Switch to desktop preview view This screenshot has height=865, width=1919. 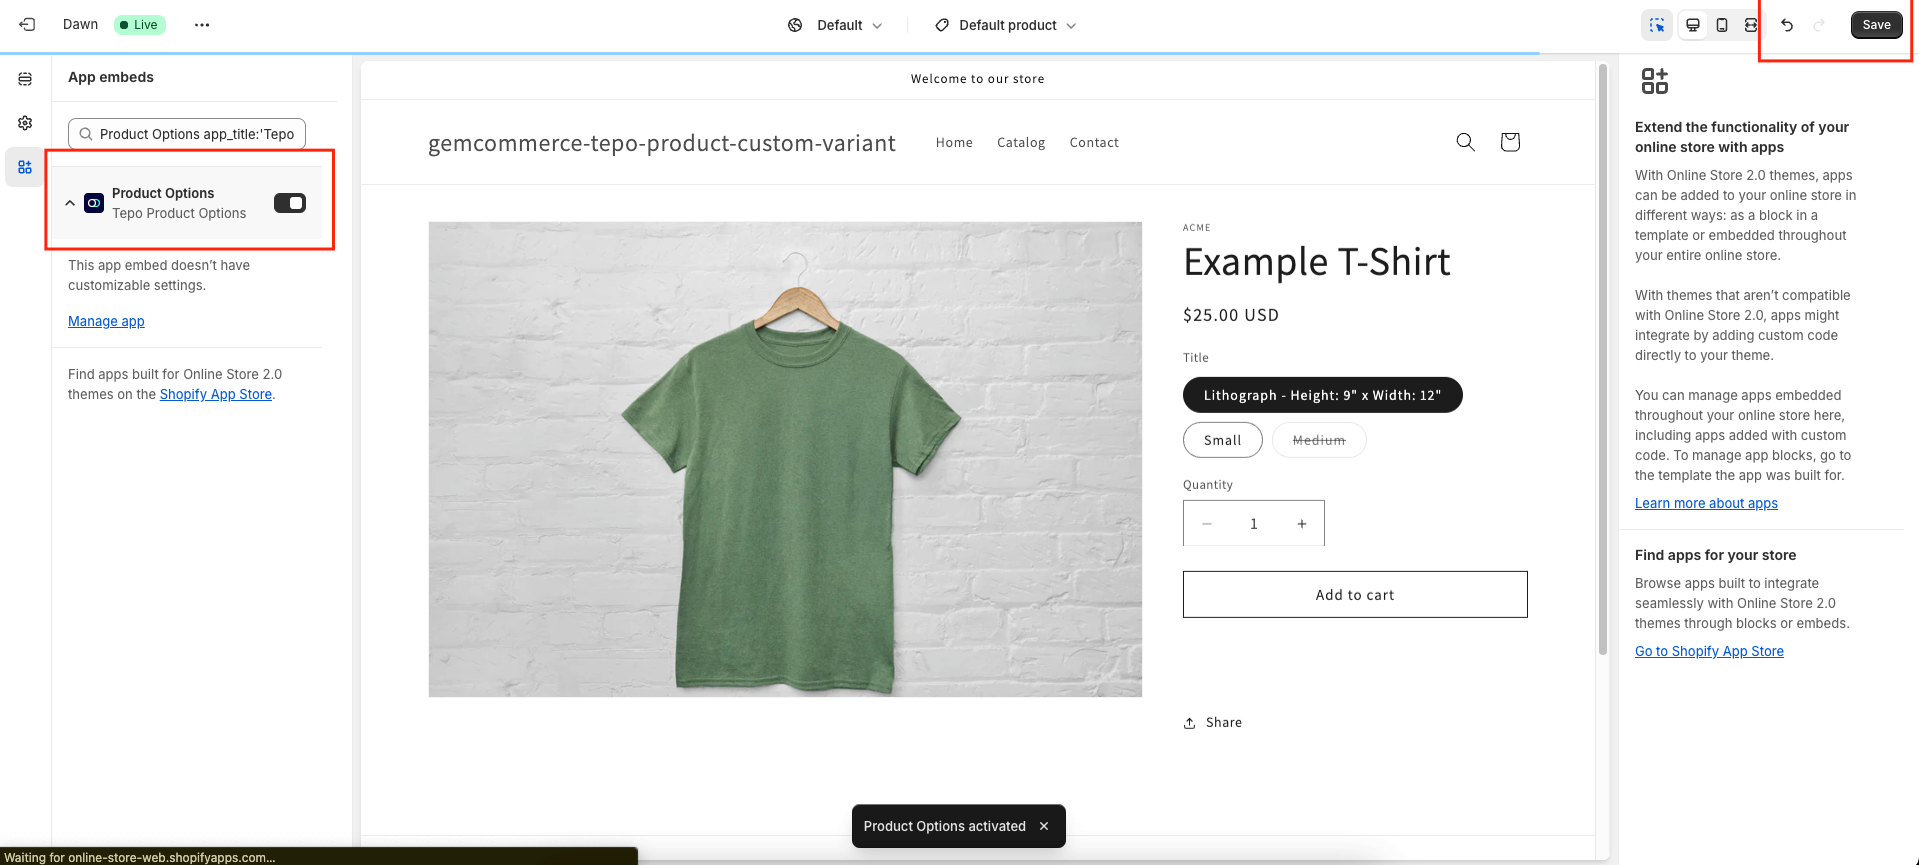1693,25
